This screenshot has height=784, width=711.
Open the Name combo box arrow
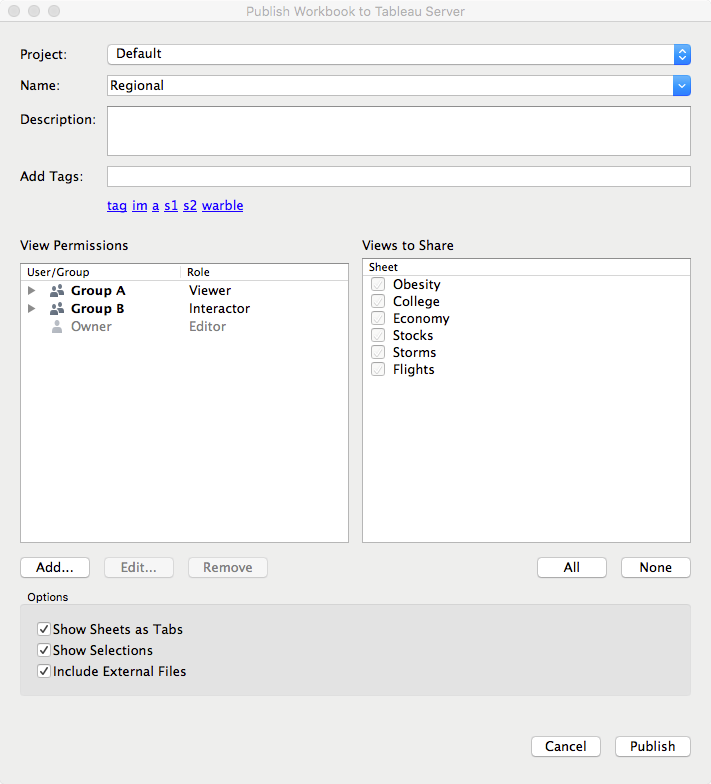click(x=682, y=86)
